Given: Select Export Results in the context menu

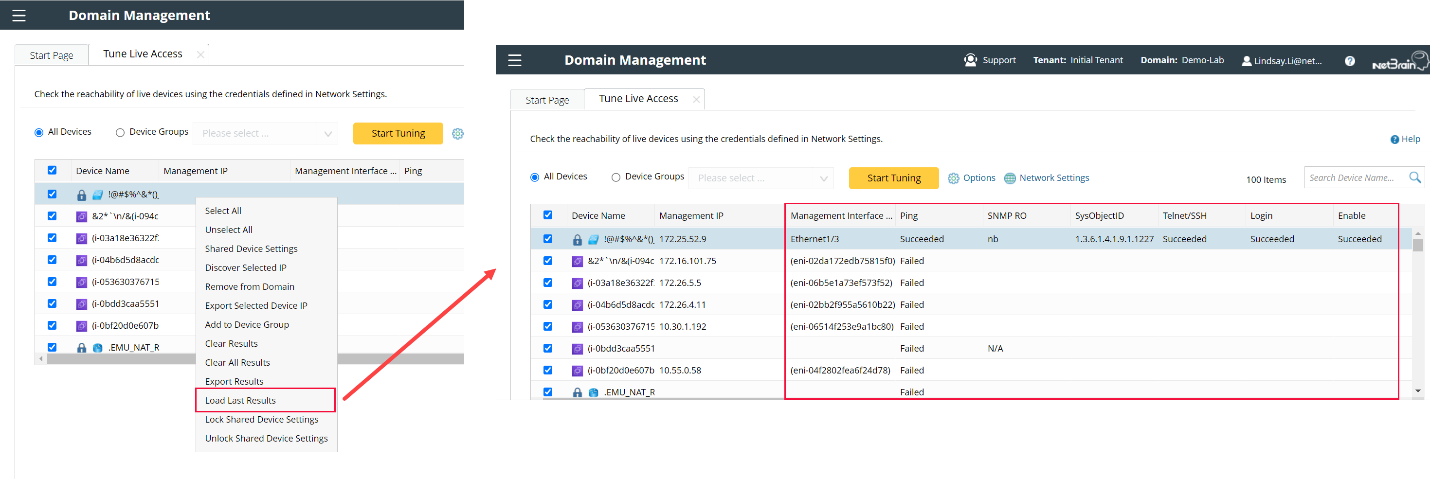Looking at the screenshot, I should pyautogui.click(x=234, y=381).
